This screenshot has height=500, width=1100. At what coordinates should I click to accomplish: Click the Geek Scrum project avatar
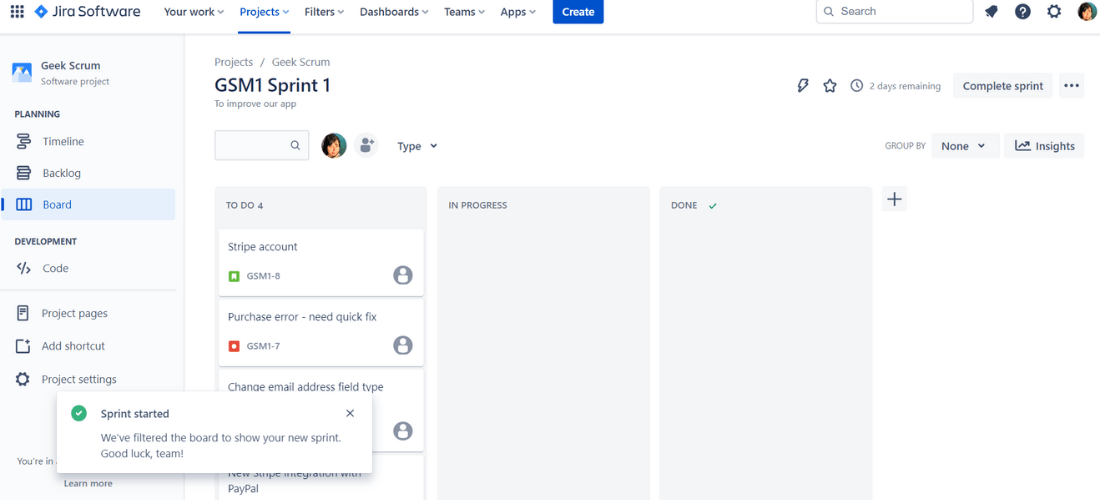[22, 72]
